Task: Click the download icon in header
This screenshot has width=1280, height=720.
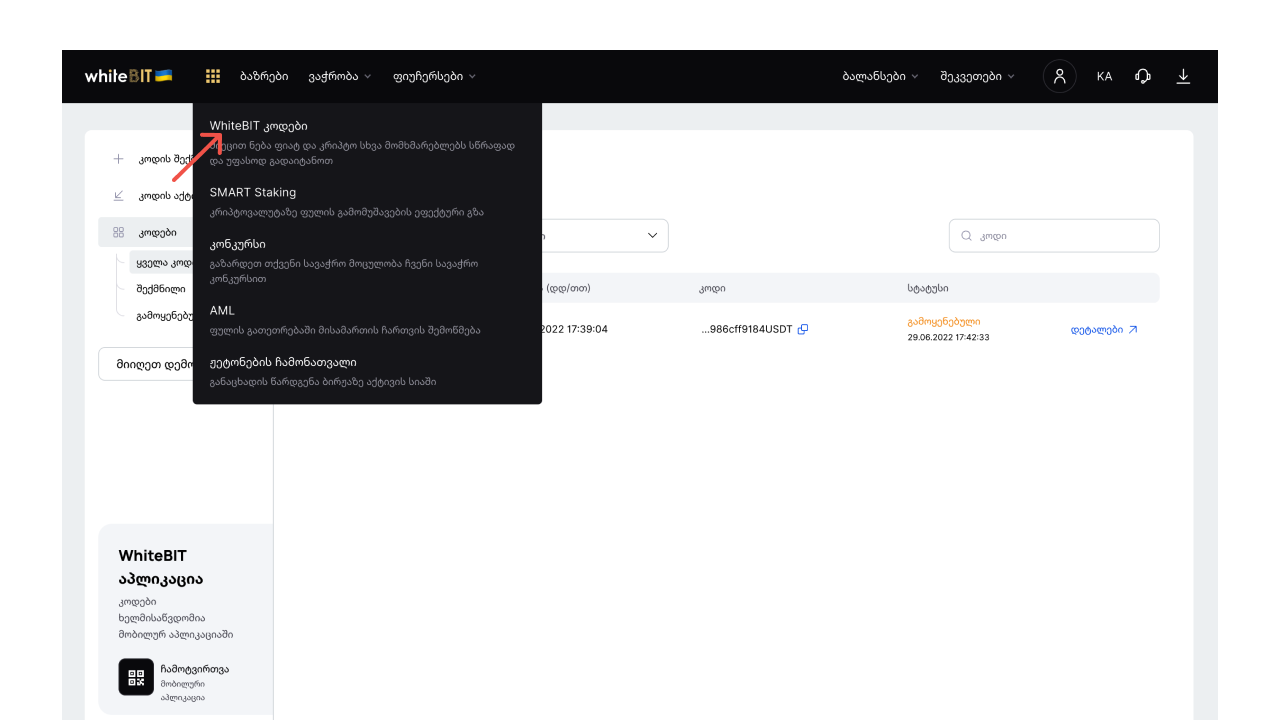Action: (x=1183, y=76)
